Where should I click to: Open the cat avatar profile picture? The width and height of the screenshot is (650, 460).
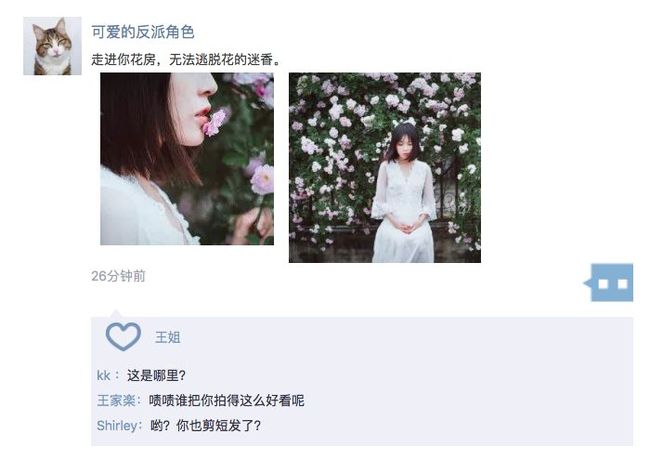[52, 46]
